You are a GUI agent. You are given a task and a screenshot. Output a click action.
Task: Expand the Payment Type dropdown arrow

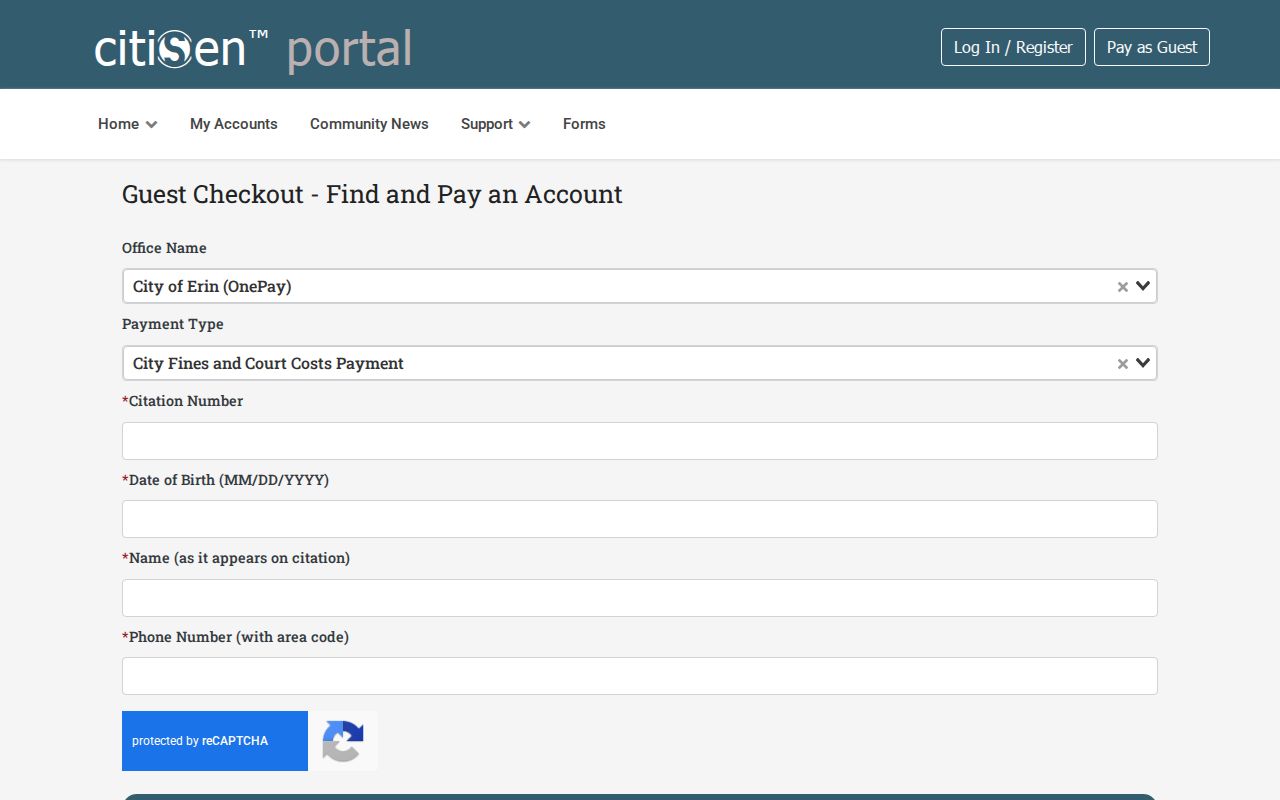click(x=1144, y=363)
